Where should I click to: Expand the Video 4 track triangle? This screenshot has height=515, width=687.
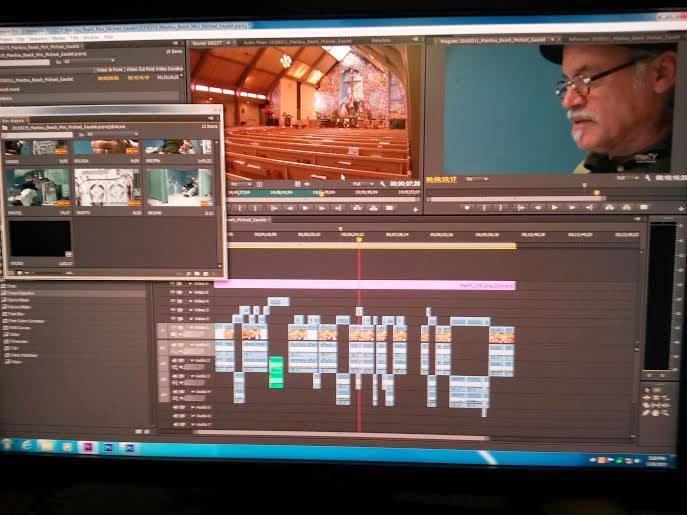coord(191,301)
